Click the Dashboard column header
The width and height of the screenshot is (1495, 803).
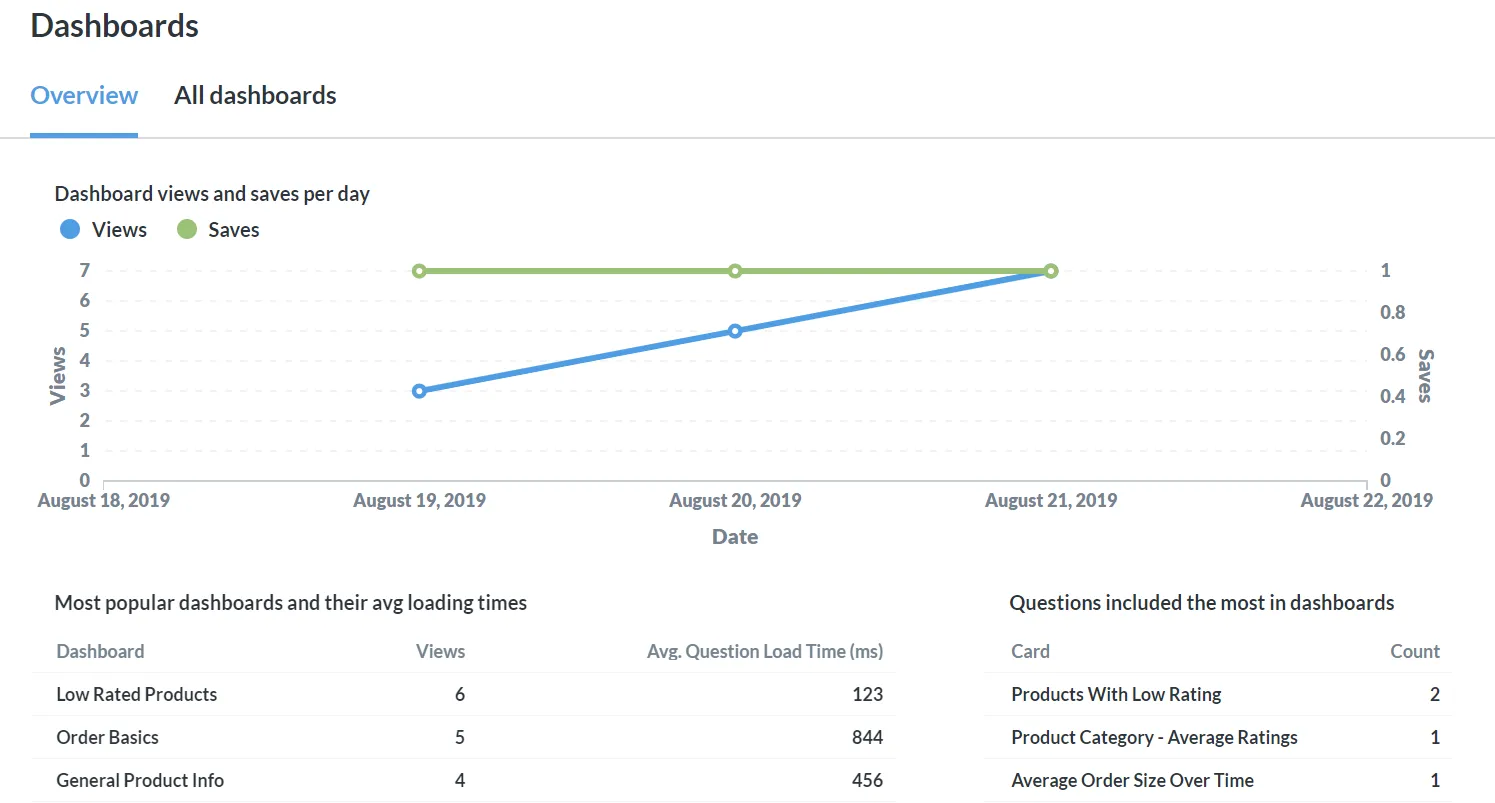(x=100, y=651)
